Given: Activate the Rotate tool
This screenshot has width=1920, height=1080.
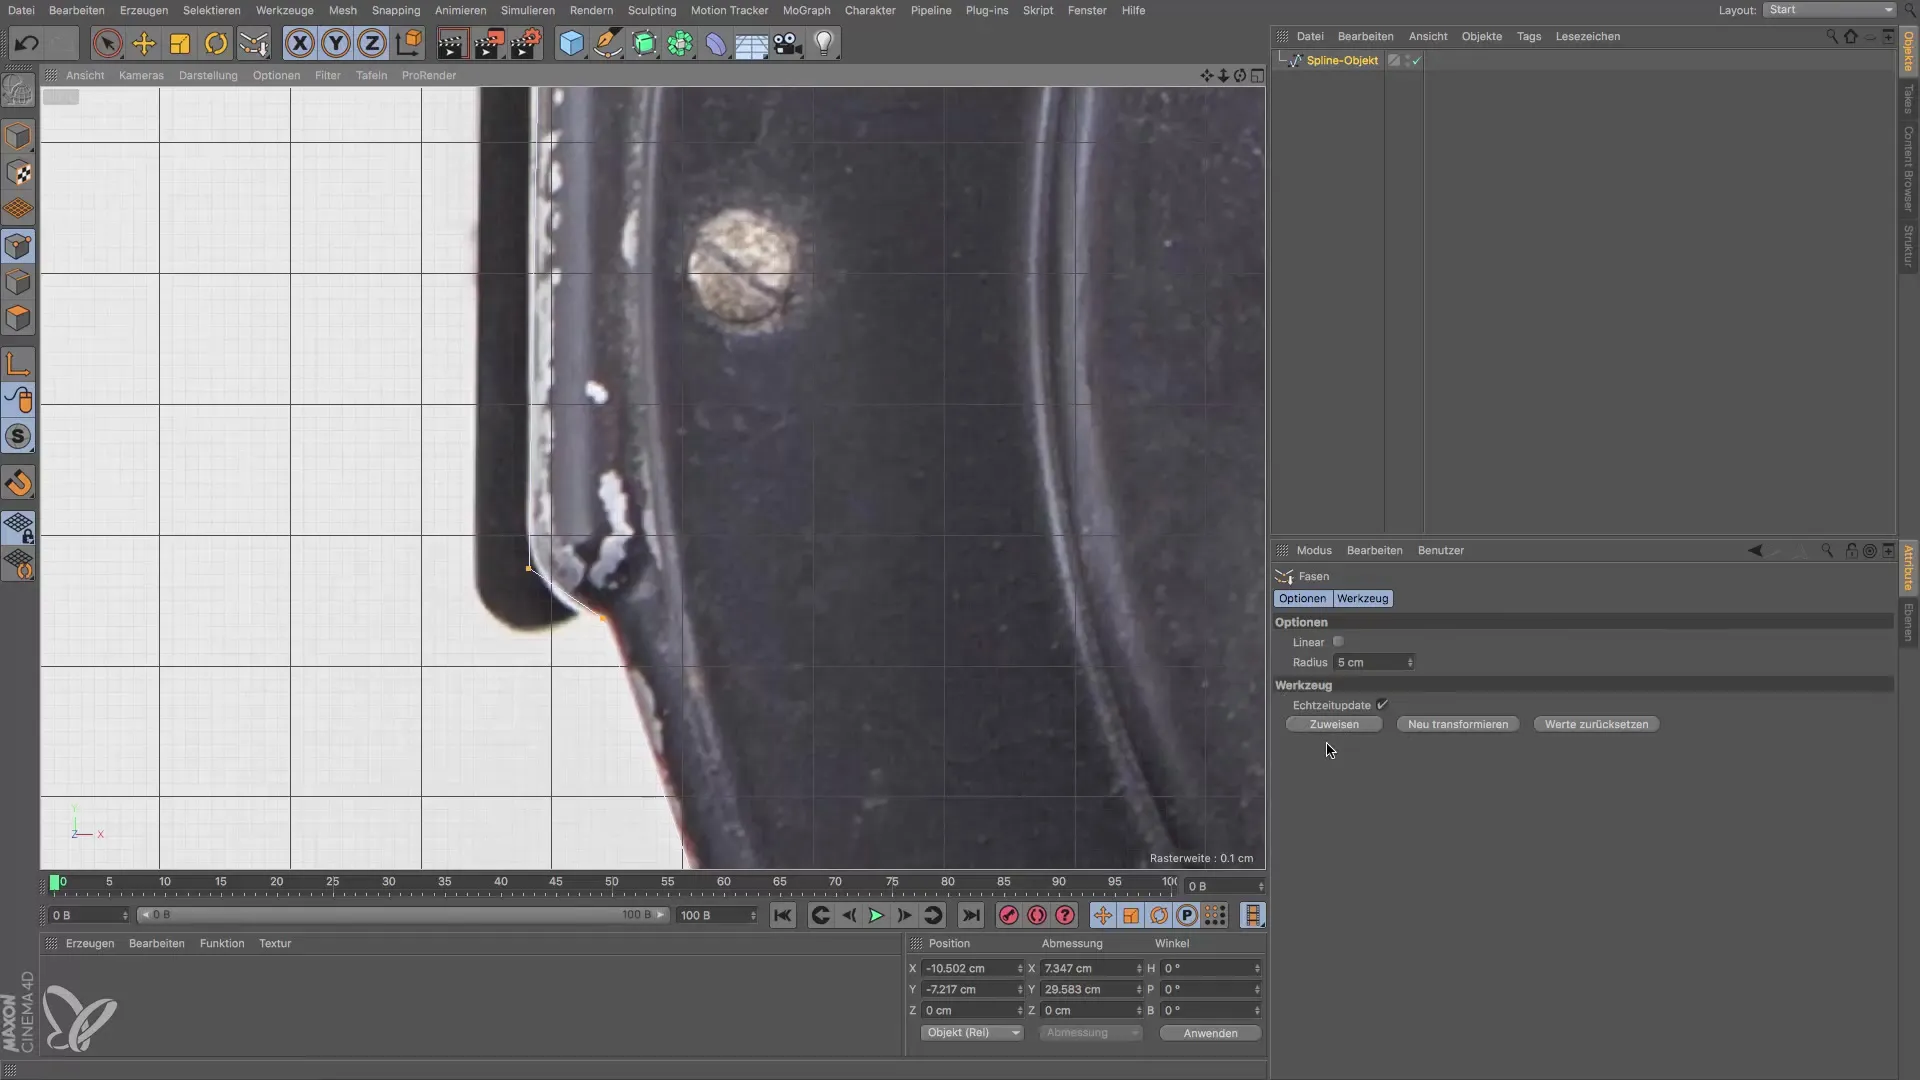Looking at the screenshot, I should (x=216, y=43).
